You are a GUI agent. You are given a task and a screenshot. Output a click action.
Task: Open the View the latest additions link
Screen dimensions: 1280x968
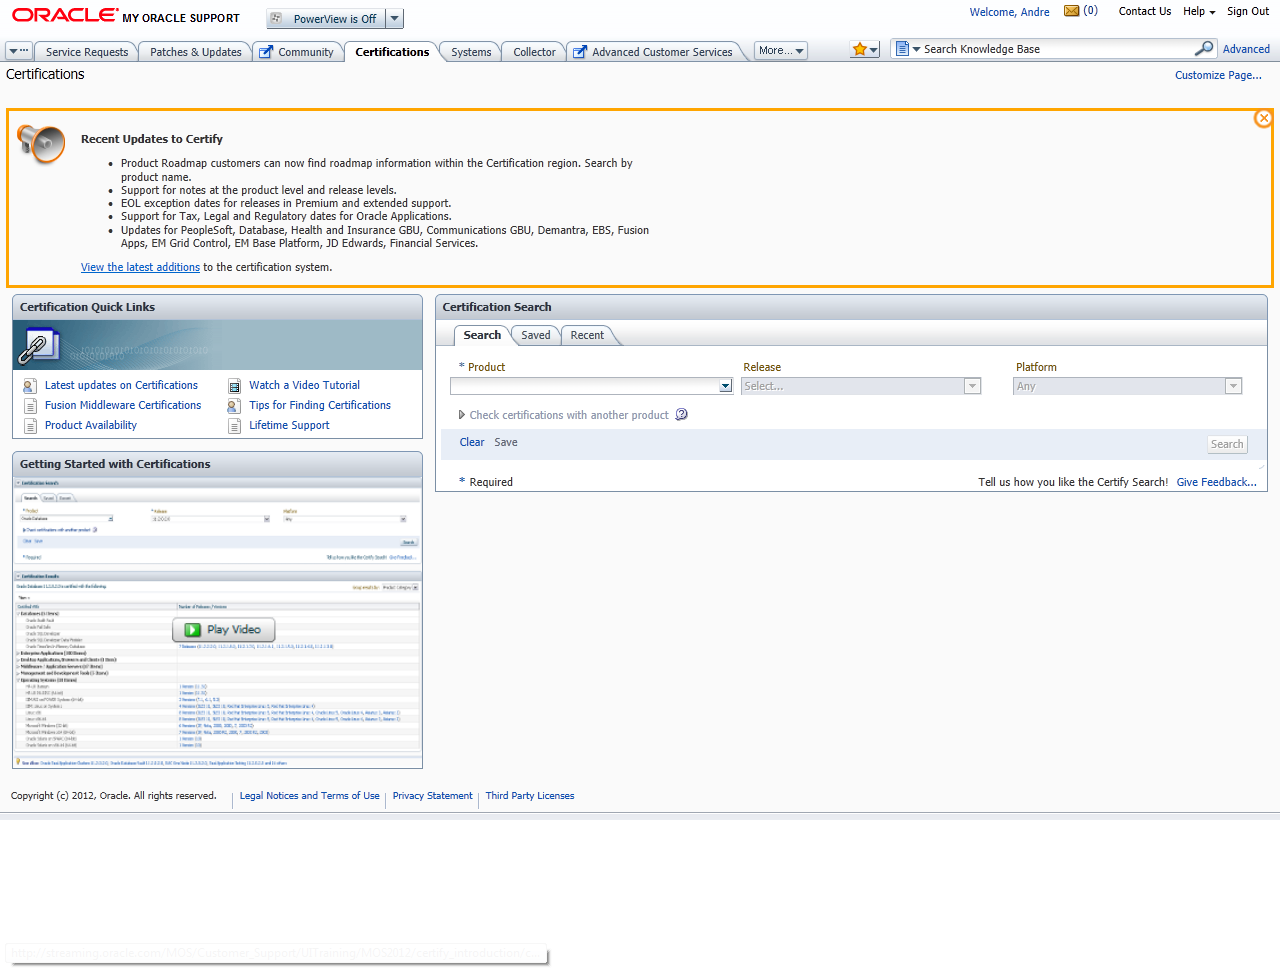click(140, 267)
